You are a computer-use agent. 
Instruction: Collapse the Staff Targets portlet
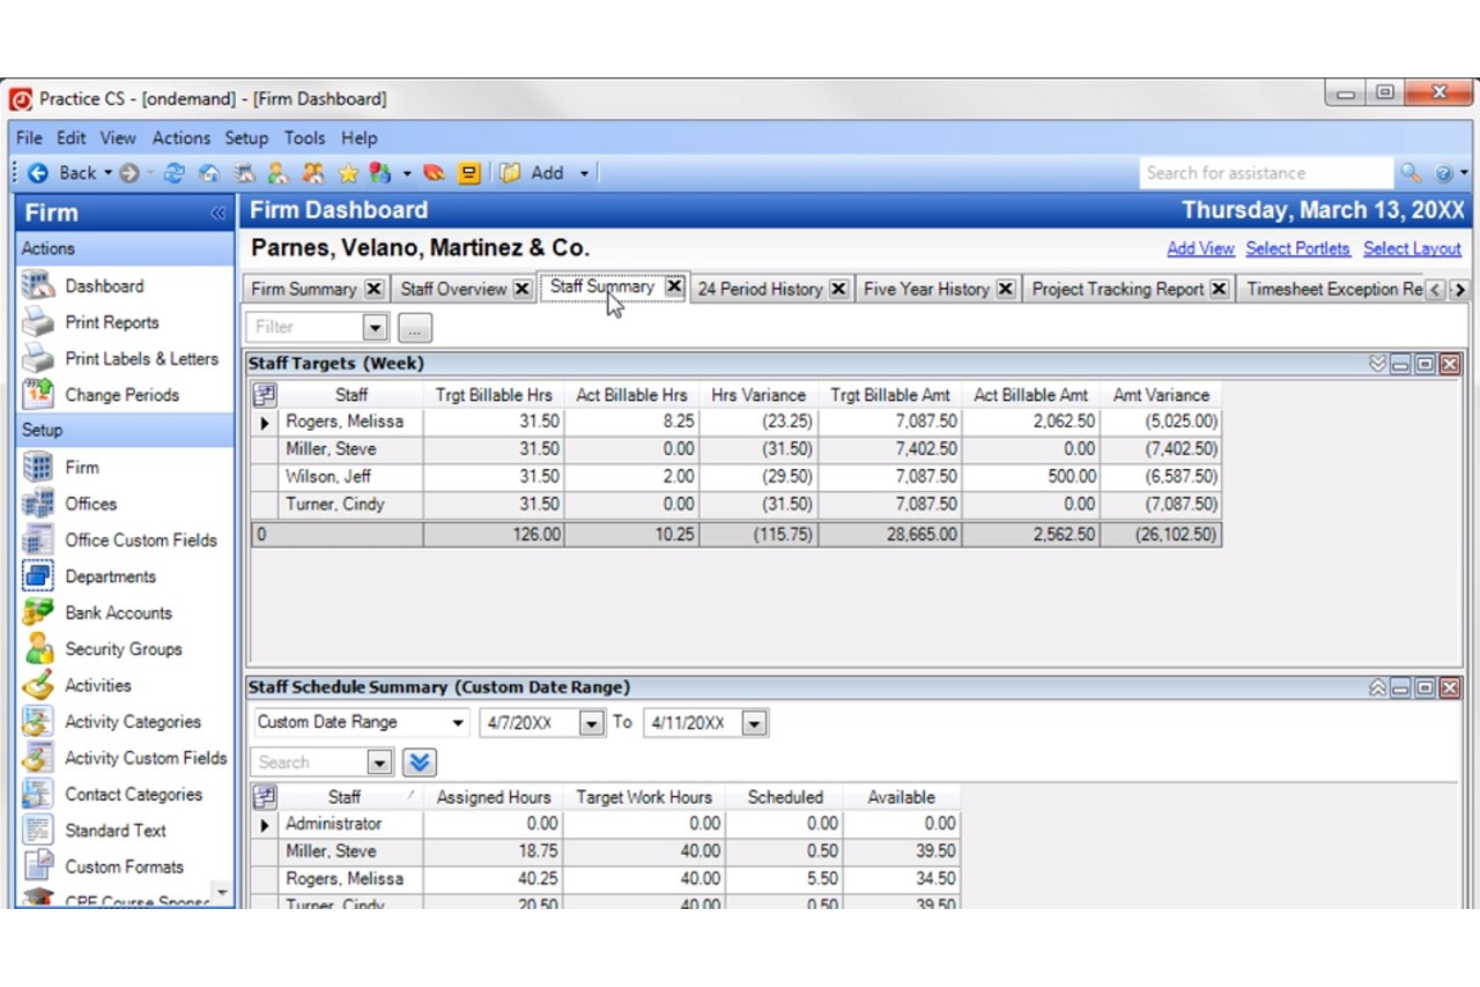1378,364
